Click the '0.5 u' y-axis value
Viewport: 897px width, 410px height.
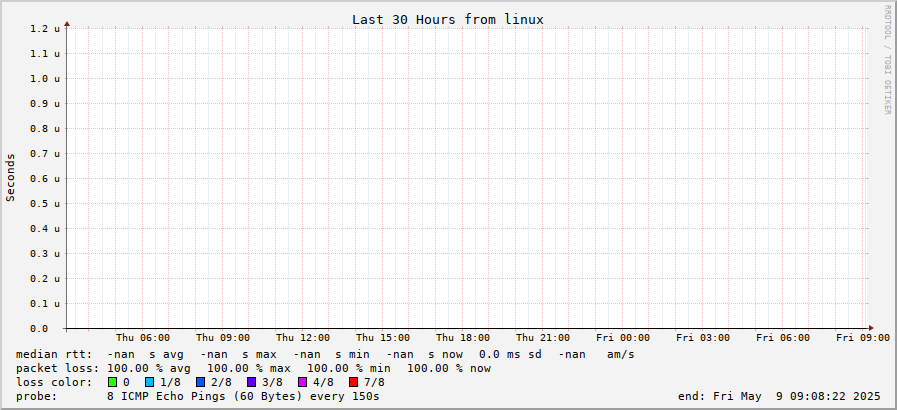click(x=45, y=204)
